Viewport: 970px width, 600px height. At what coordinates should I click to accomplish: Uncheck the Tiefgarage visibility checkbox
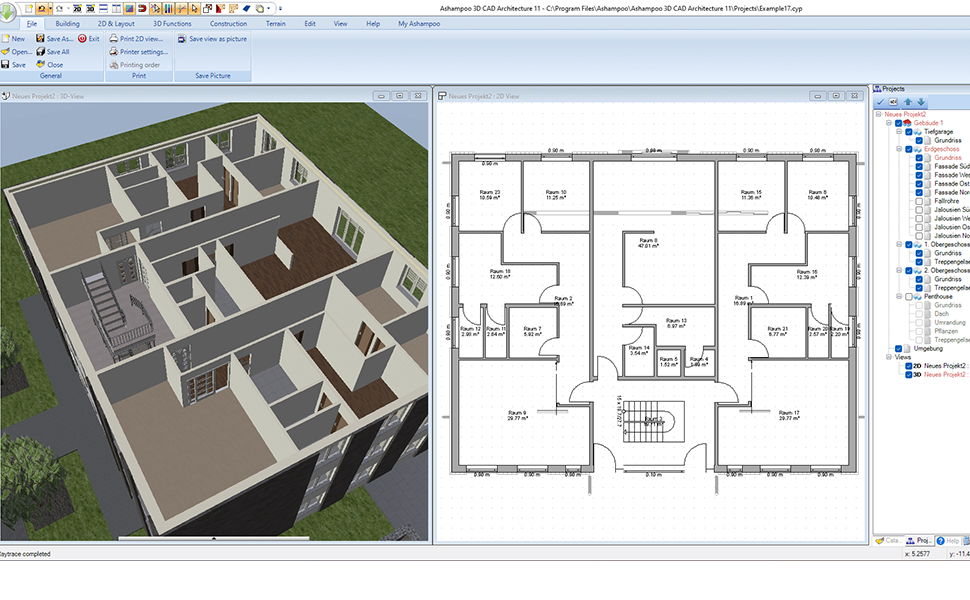coord(908,132)
